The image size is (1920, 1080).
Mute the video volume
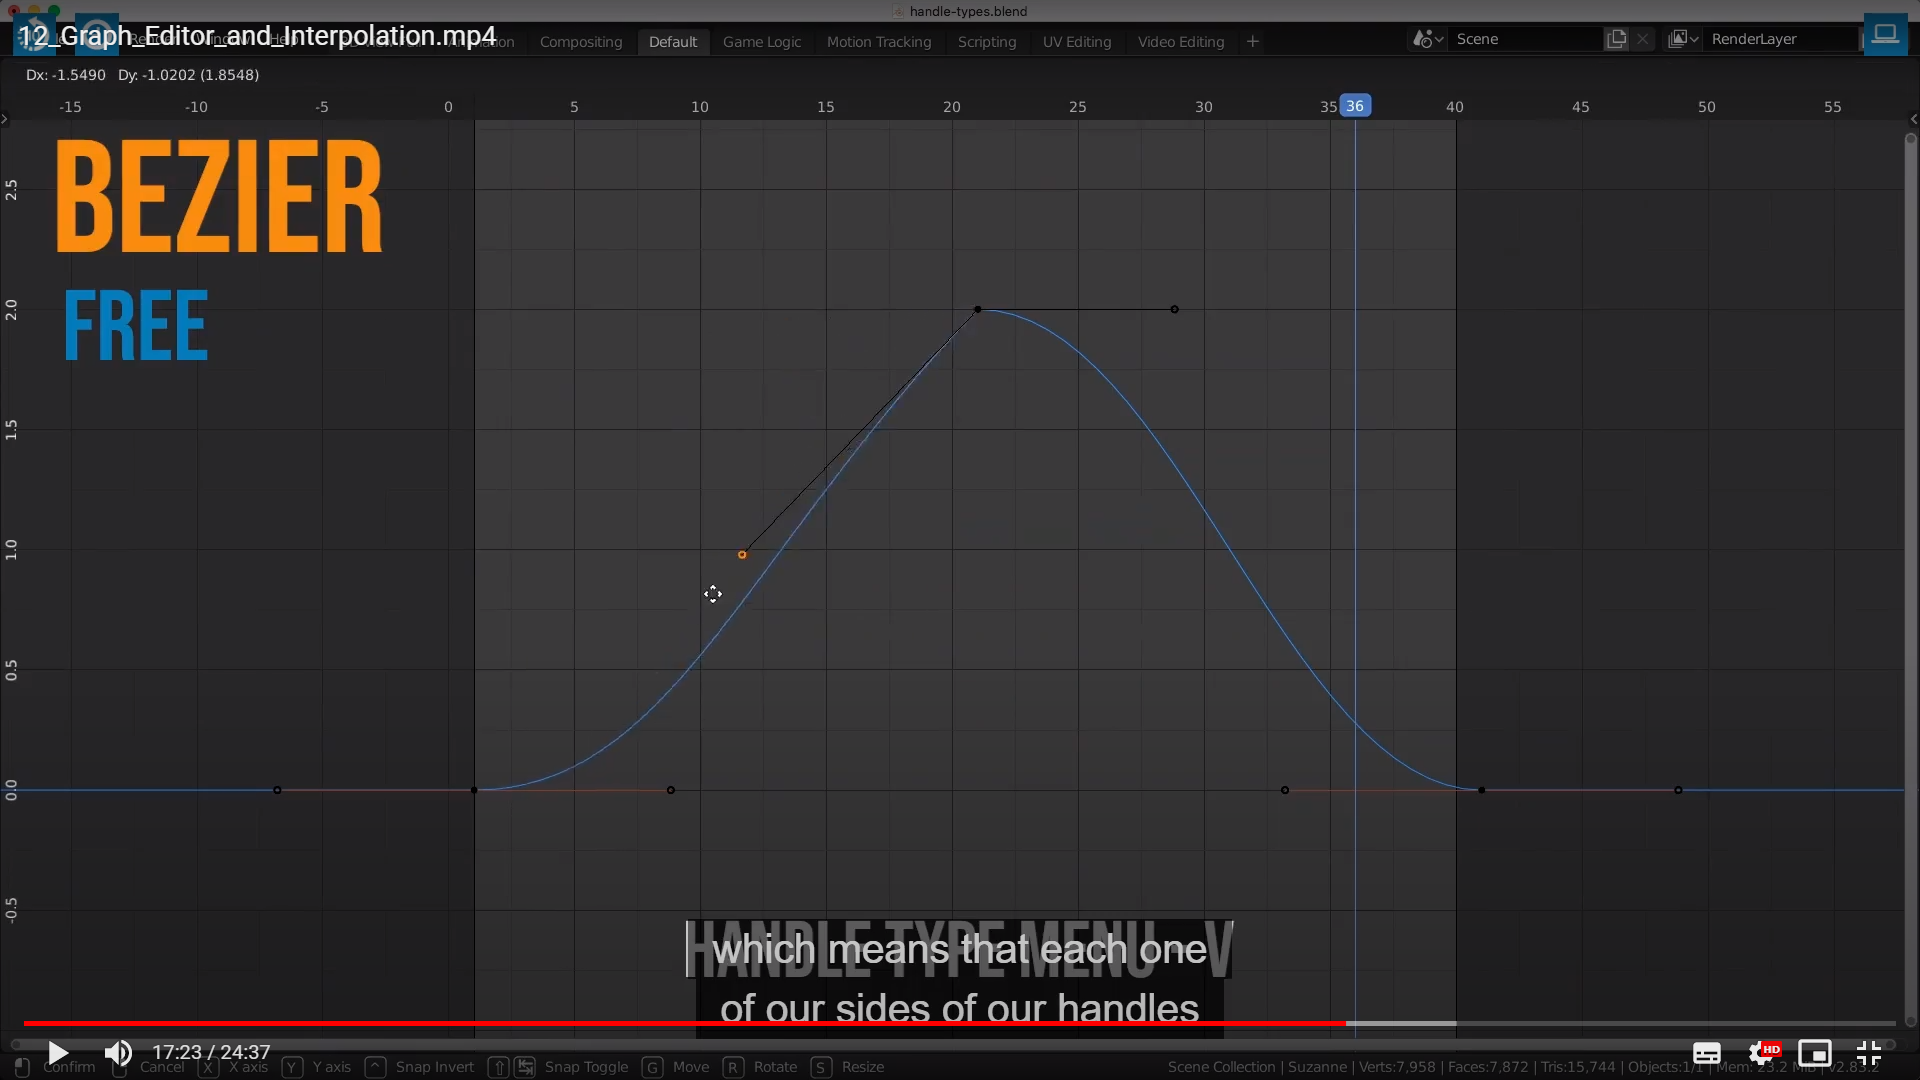118,1053
